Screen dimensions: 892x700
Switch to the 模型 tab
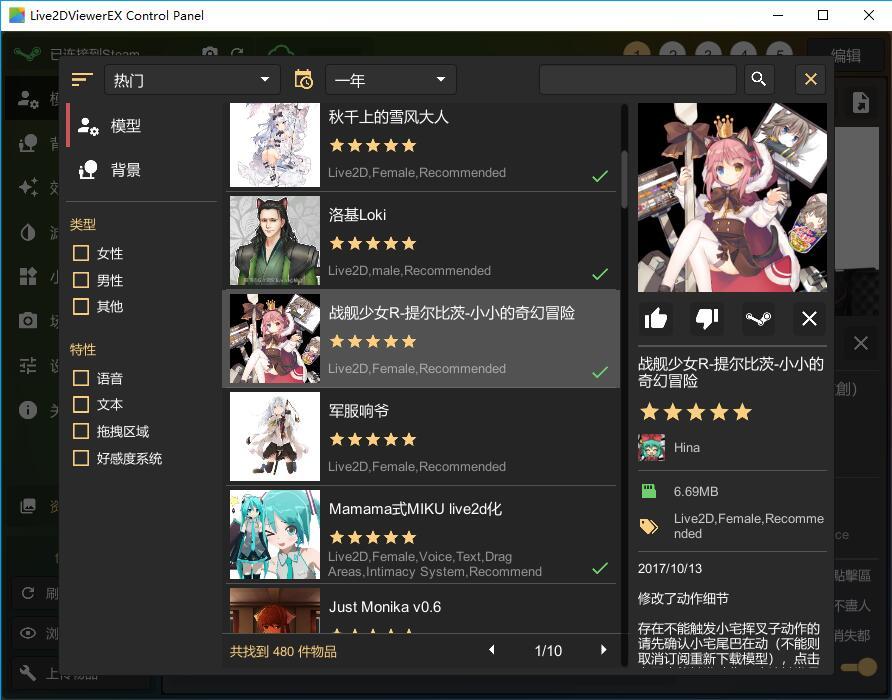click(x=125, y=126)
